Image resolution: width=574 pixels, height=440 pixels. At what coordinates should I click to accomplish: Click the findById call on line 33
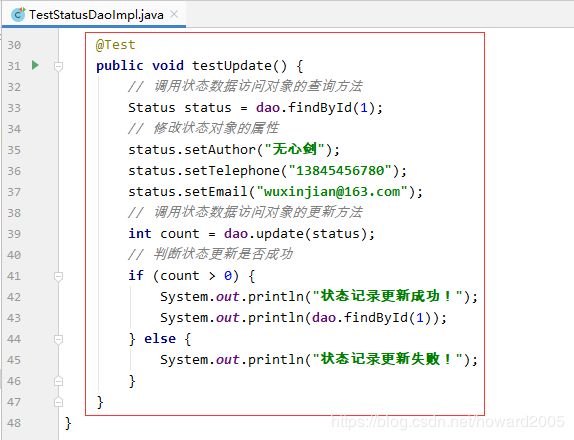320,108
